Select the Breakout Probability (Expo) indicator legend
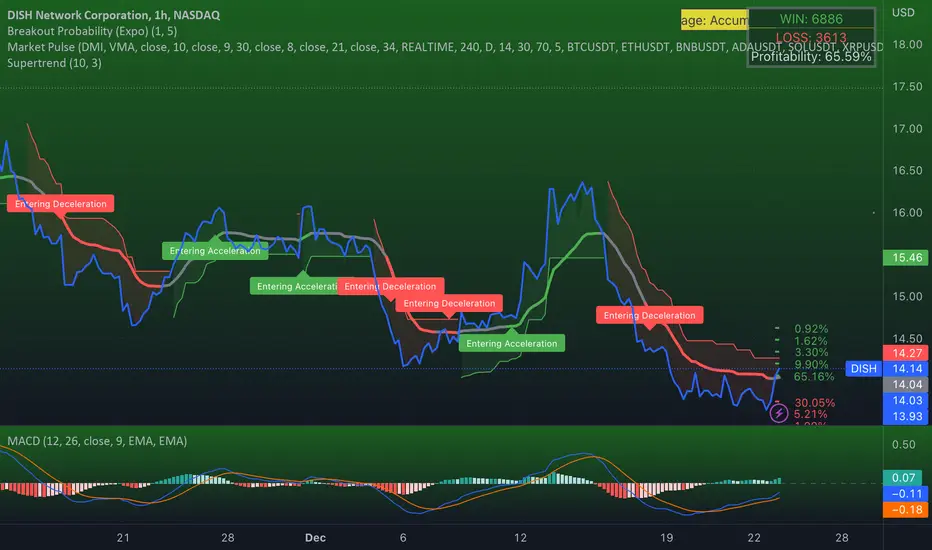Viewport: 932px width, 550px height. point(92,31)
